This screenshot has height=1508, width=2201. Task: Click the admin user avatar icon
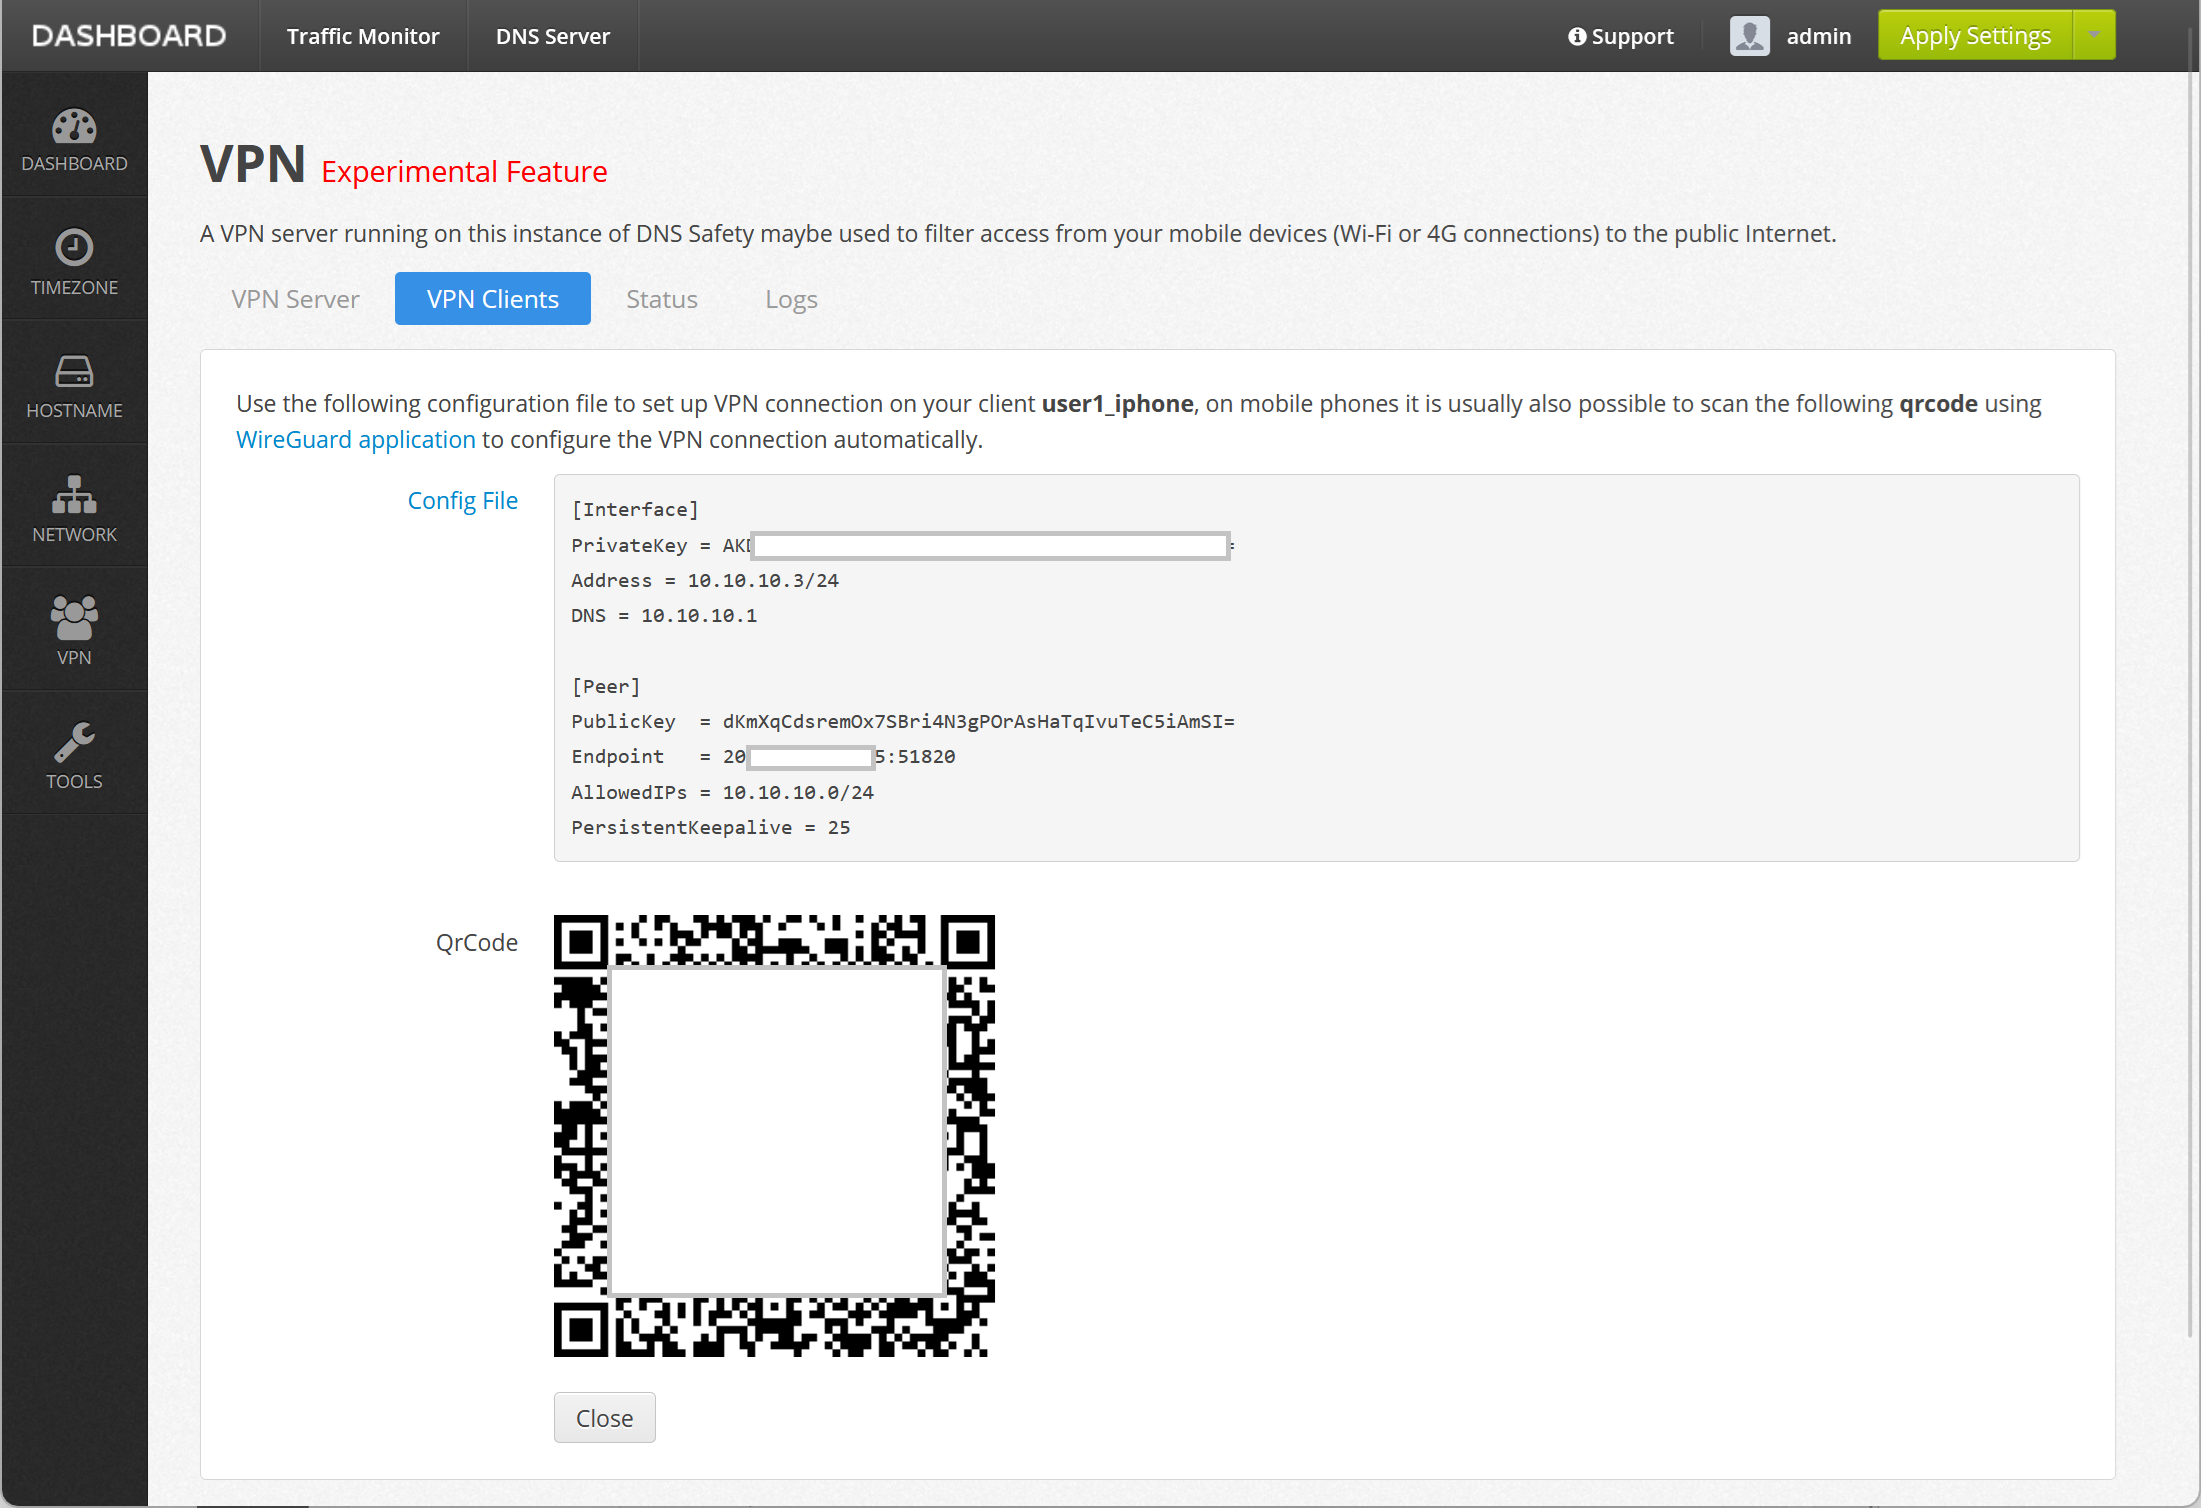1750,36
